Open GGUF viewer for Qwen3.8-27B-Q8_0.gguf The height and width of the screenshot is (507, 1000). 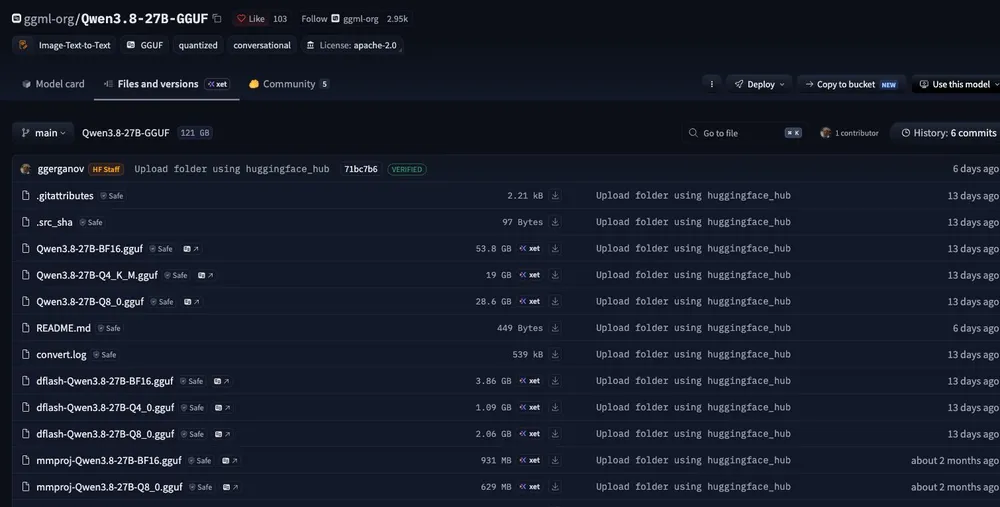192,302
